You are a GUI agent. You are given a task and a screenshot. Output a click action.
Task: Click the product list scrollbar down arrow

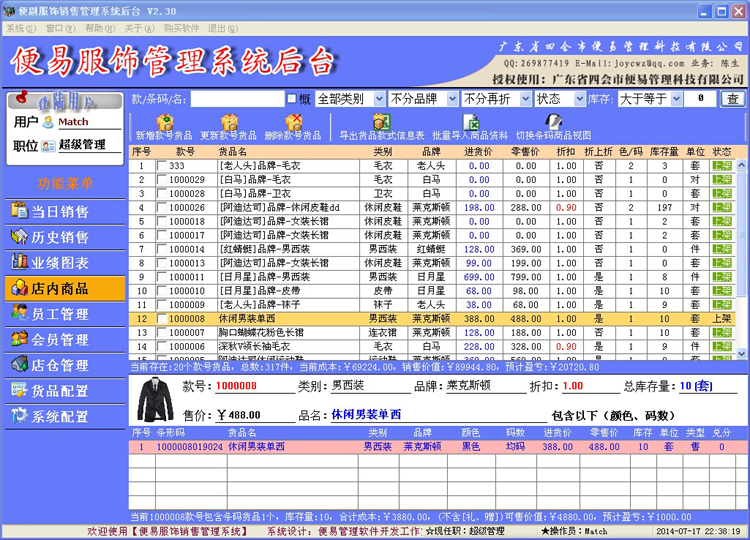pyautogui.click(x=741, y=353)
